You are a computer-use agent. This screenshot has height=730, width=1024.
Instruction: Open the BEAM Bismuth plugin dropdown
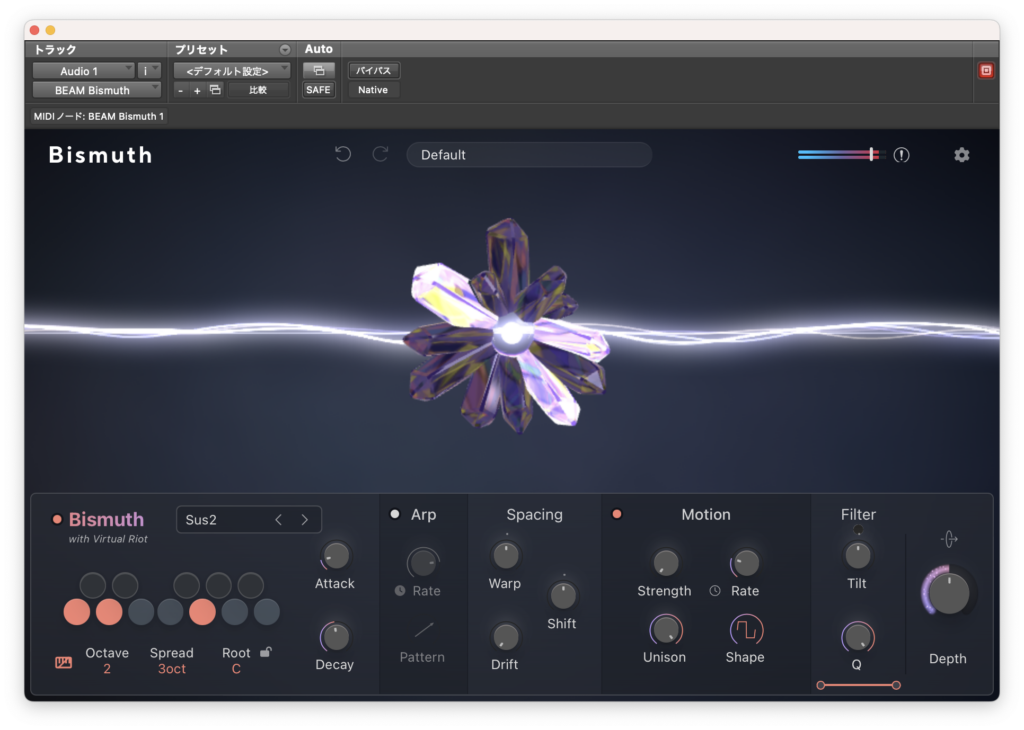(x=97, y=90)
